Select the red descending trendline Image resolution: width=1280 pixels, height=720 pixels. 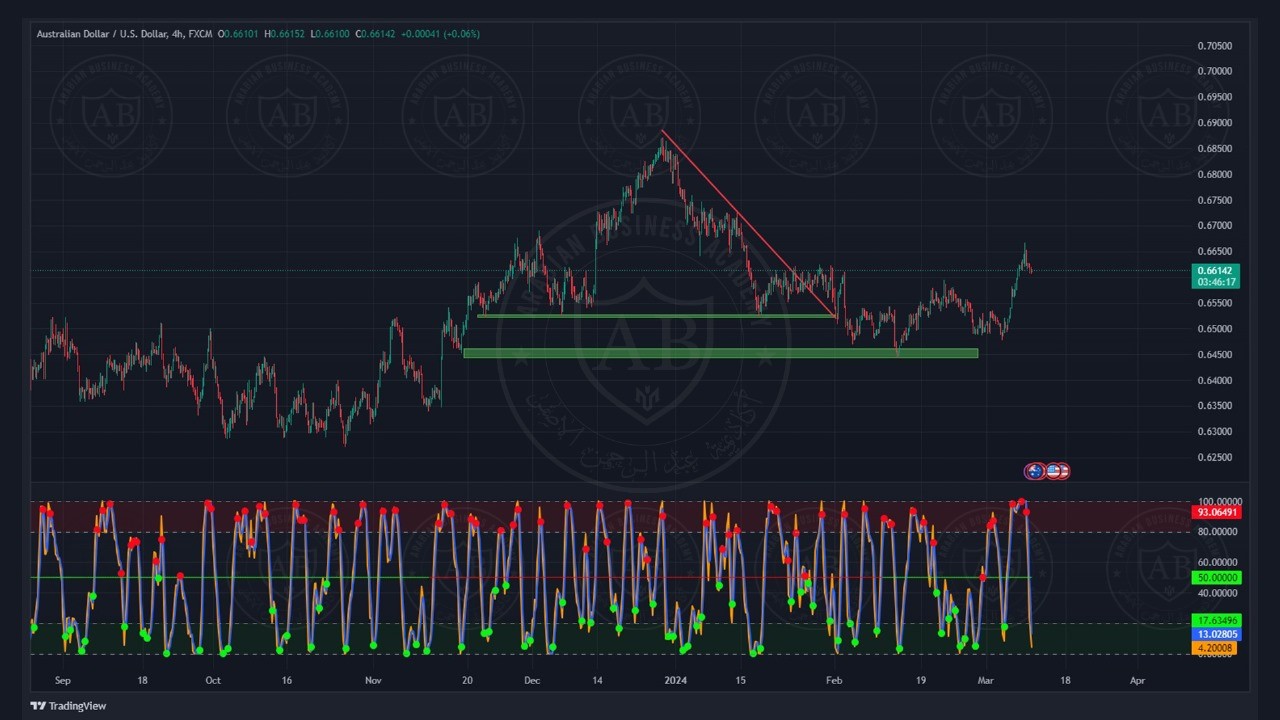748,223
